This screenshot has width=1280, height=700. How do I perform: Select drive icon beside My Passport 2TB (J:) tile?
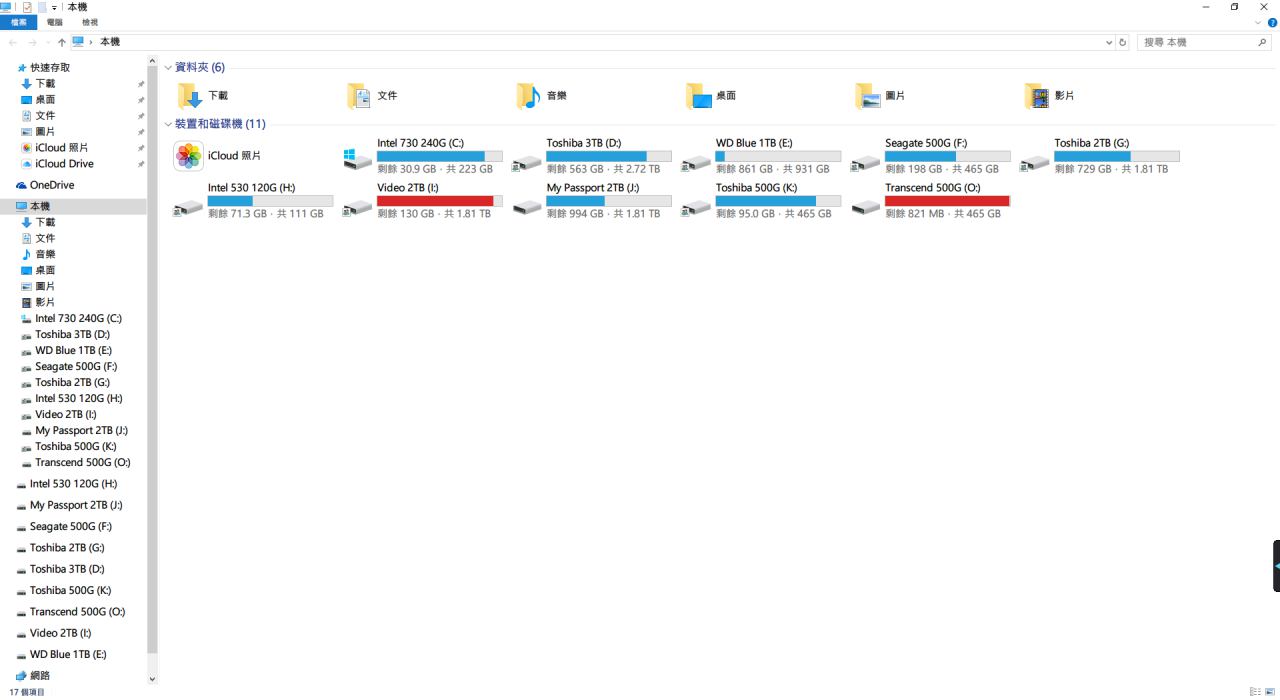527,207
